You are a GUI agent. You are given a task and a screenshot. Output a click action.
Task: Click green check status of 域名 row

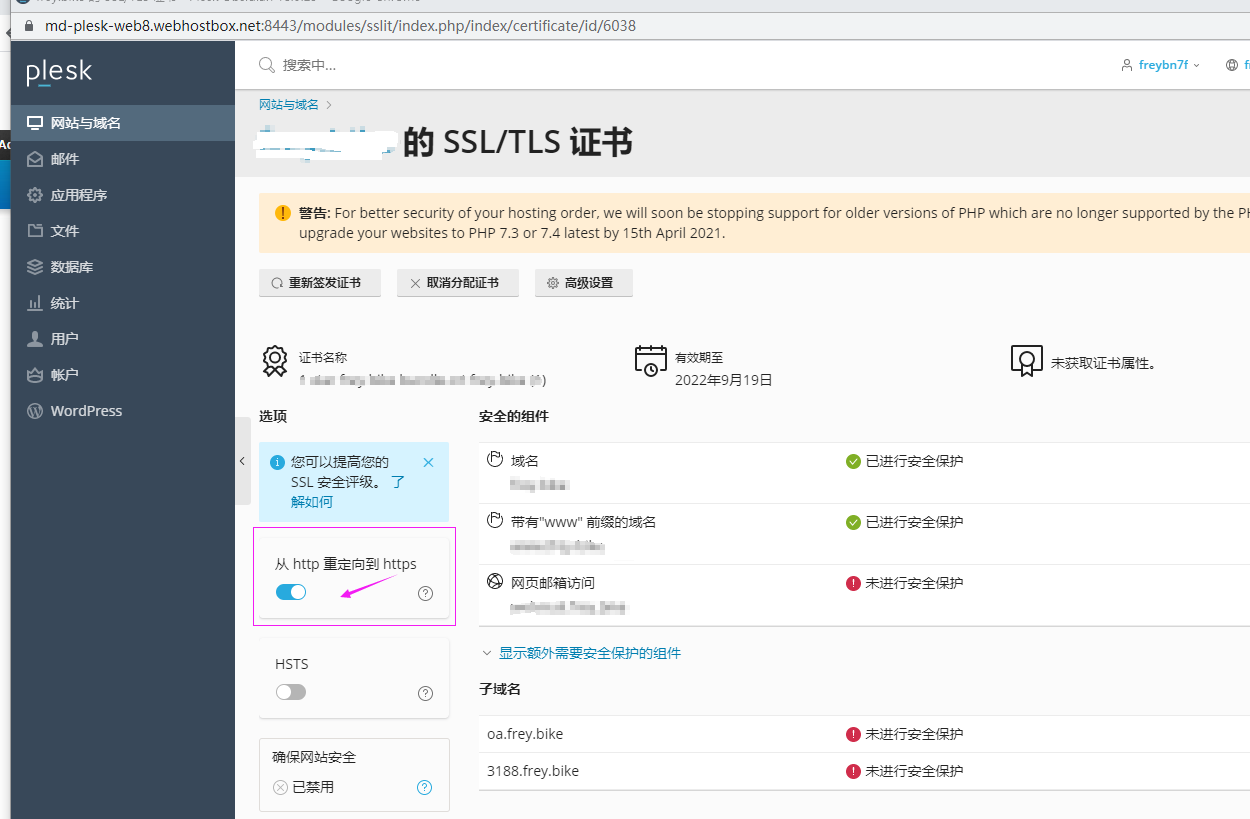pyautogui.click(x=853, y=461)
